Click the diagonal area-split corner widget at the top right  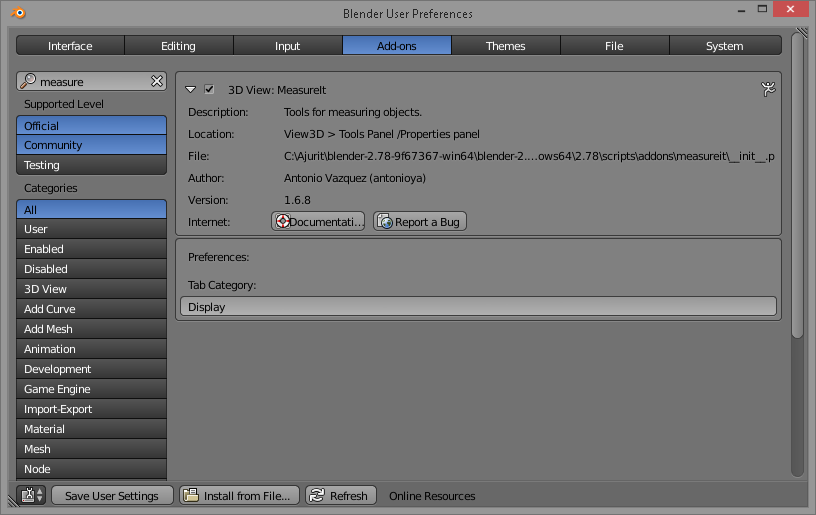coord(802,32)
